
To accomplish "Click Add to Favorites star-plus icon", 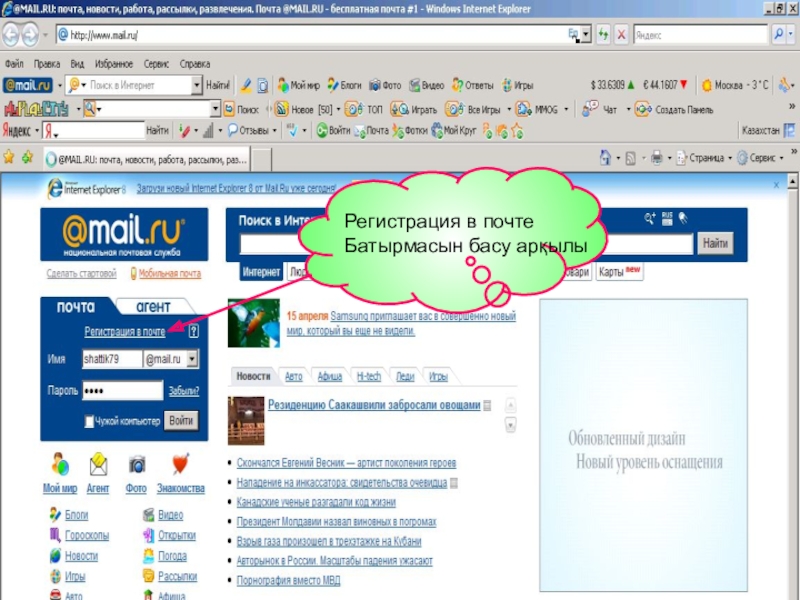I will coord(27,157).
